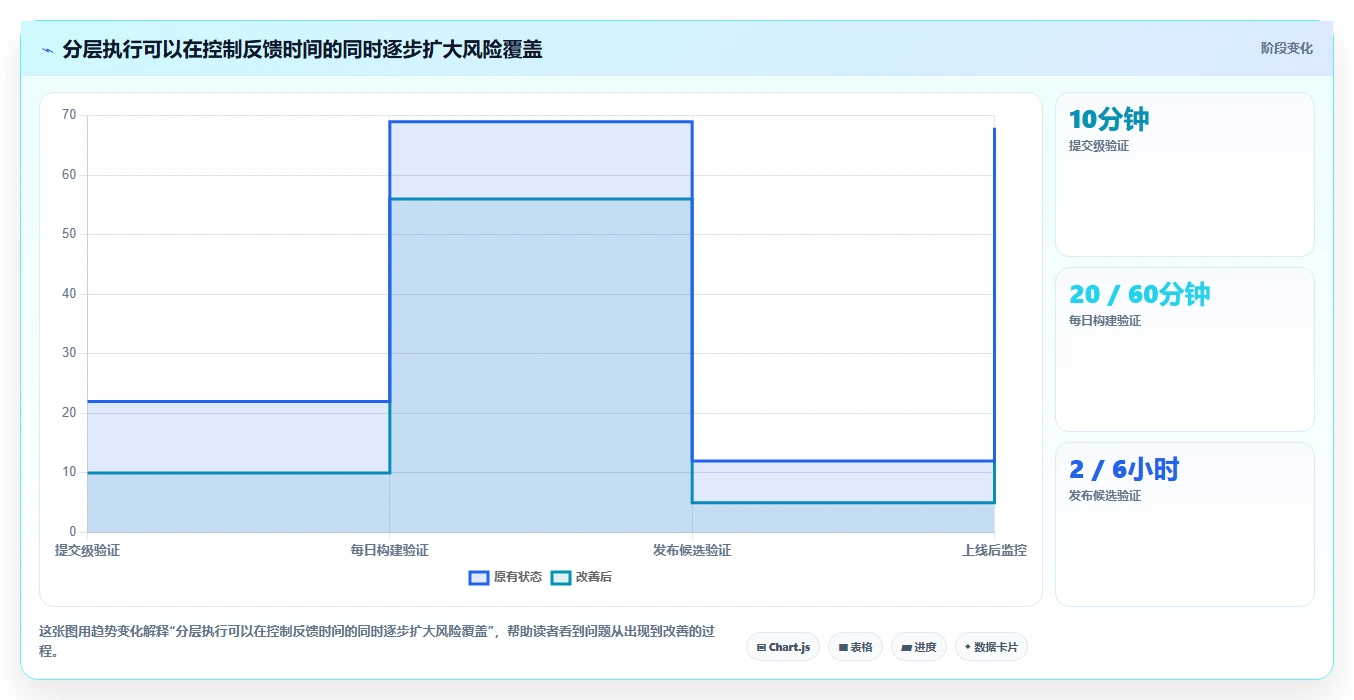Click the 阶段变化 label in header
1354x700 pixels.
click(x=1286, y=48)
